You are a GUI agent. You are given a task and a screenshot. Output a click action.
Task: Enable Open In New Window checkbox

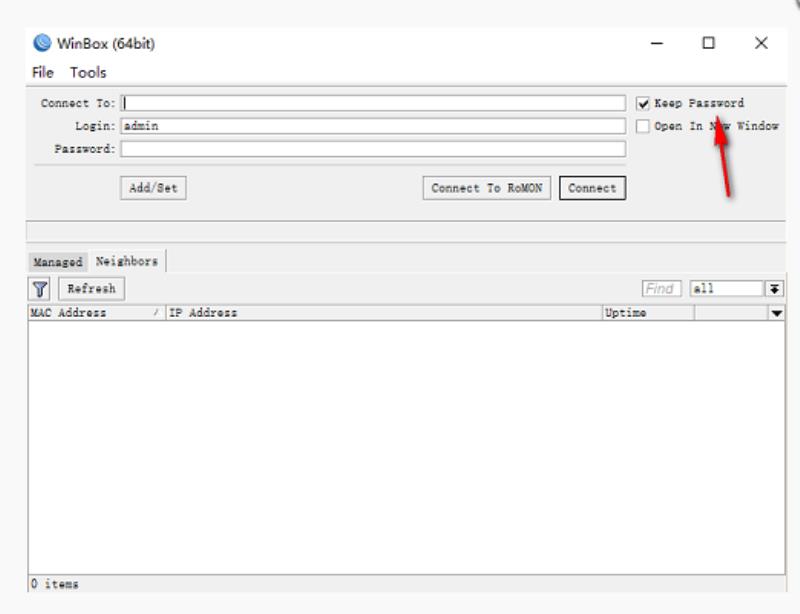643,126
